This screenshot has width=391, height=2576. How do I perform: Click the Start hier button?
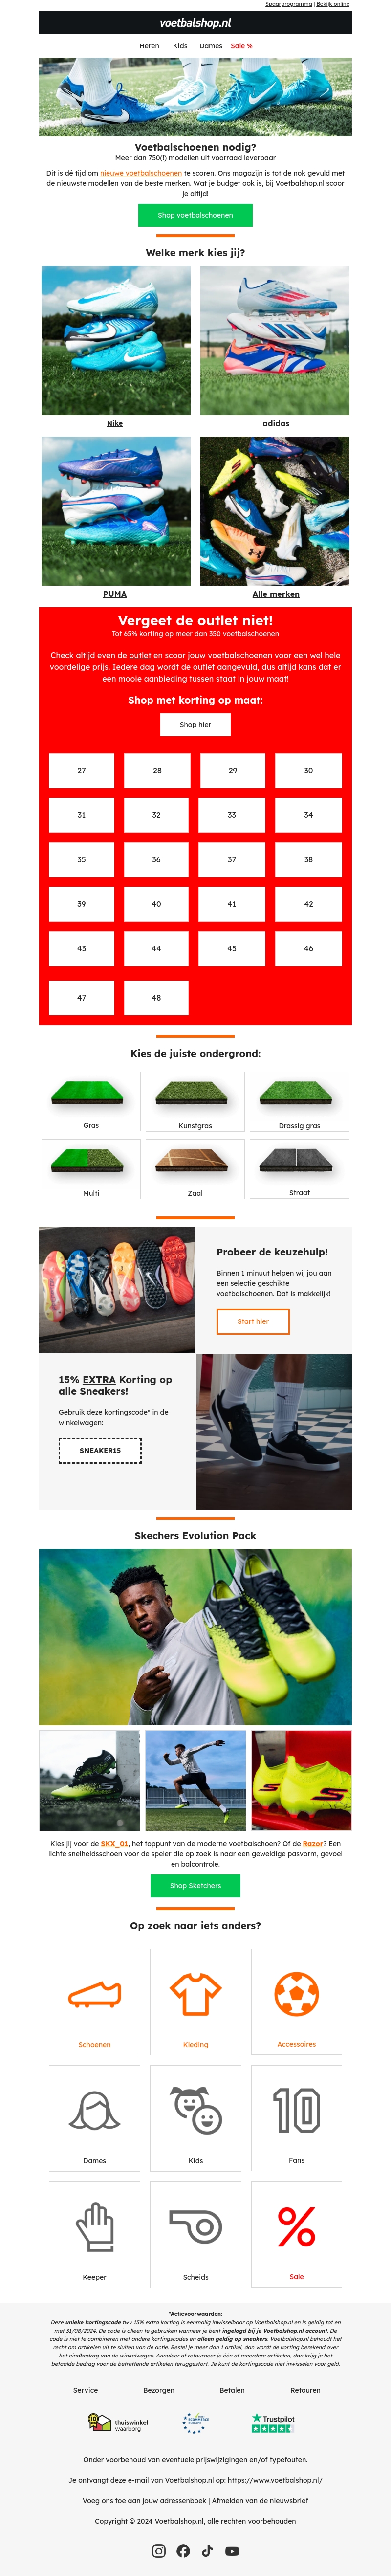[253, 1321]
